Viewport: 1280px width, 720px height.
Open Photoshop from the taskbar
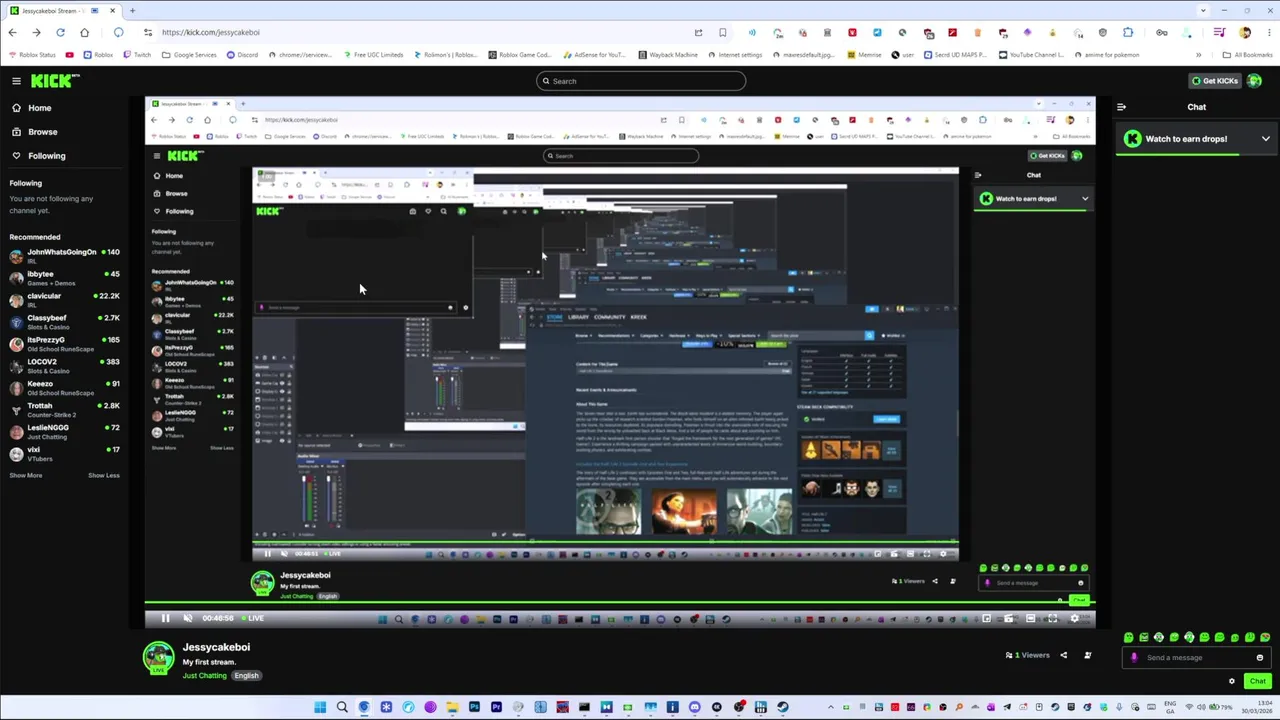coord(474,708)
